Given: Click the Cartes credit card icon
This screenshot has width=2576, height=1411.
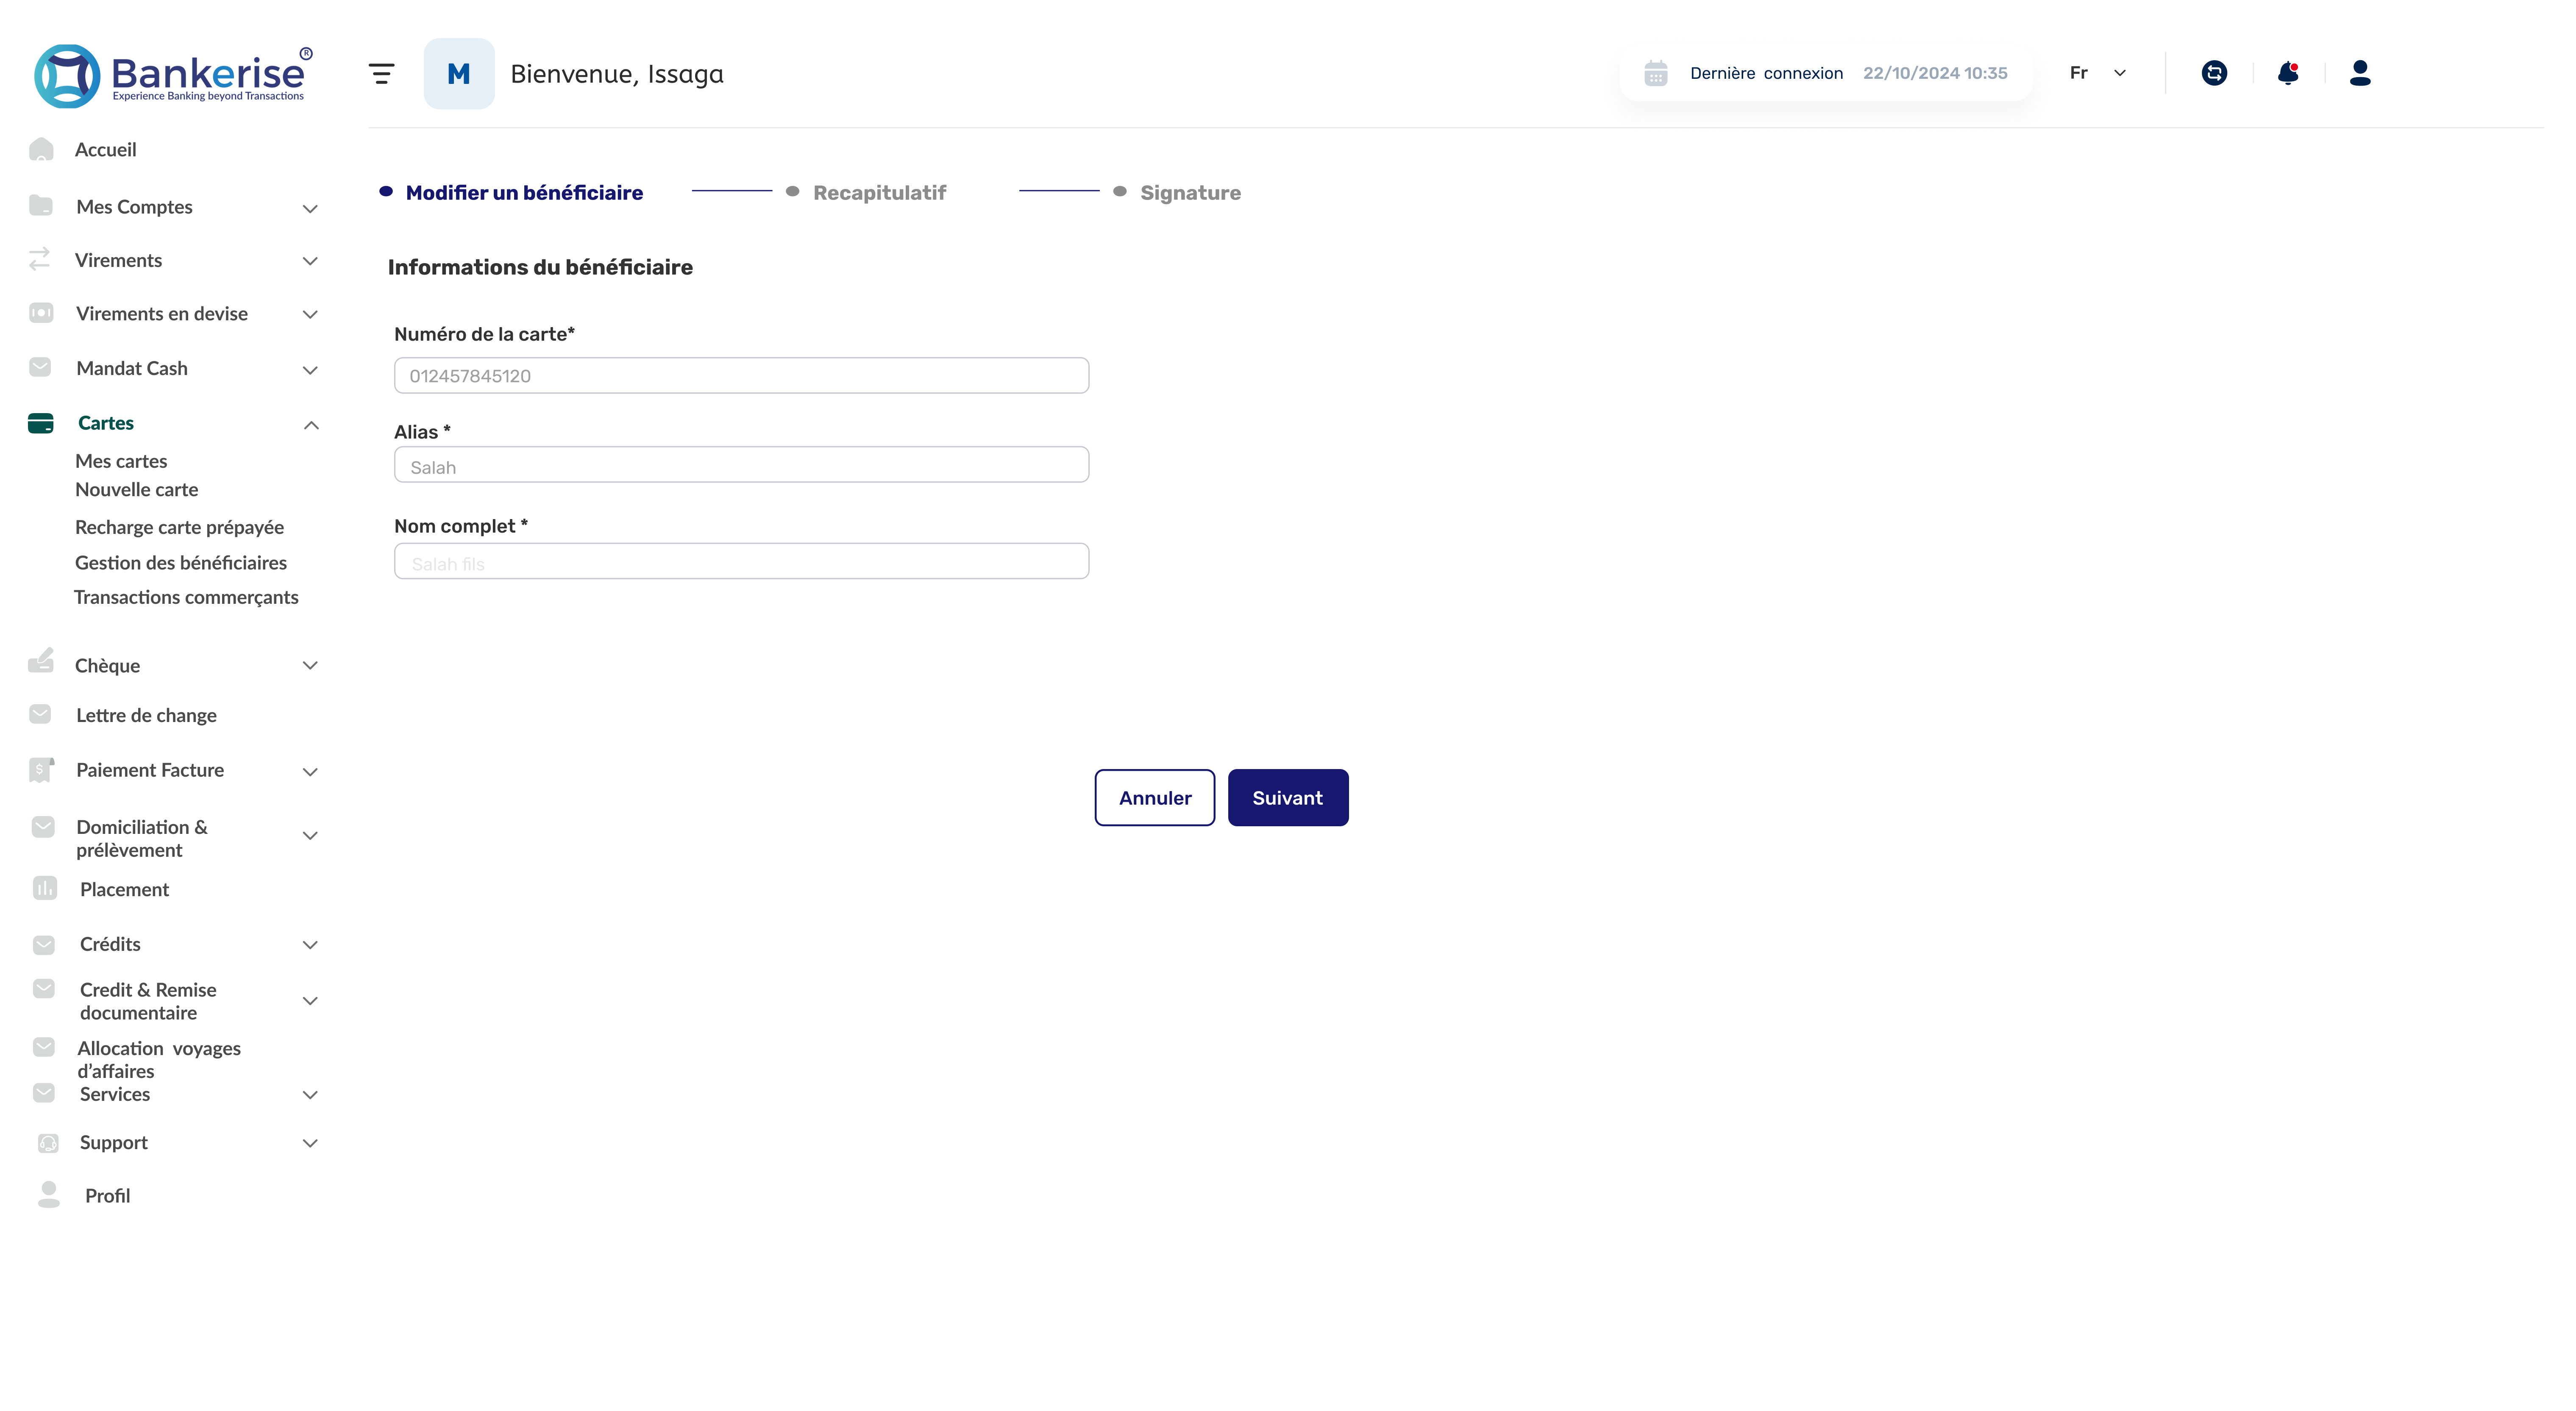Looking at the screenshot, I should (41, 423).
